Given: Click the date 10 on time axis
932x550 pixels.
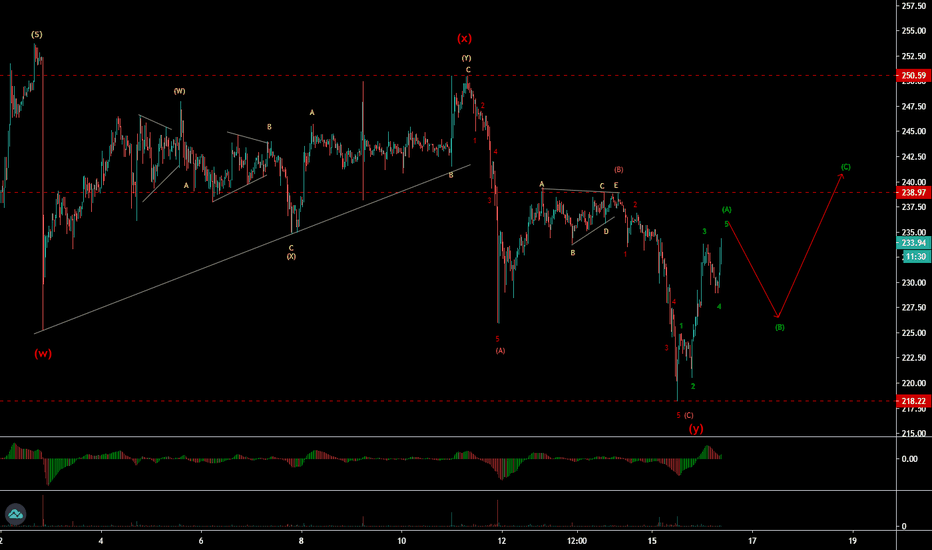Looking at the screenshot, I should [x=402, y=541].
